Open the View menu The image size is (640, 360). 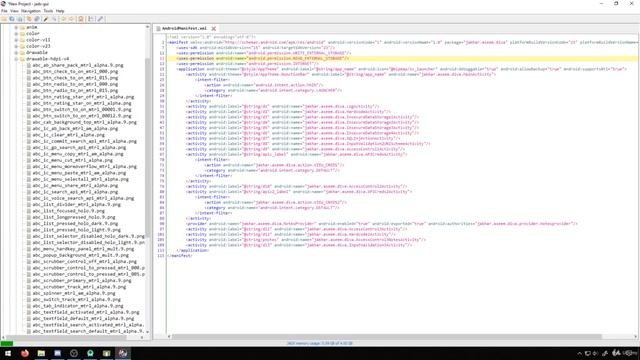coord(14,11)
